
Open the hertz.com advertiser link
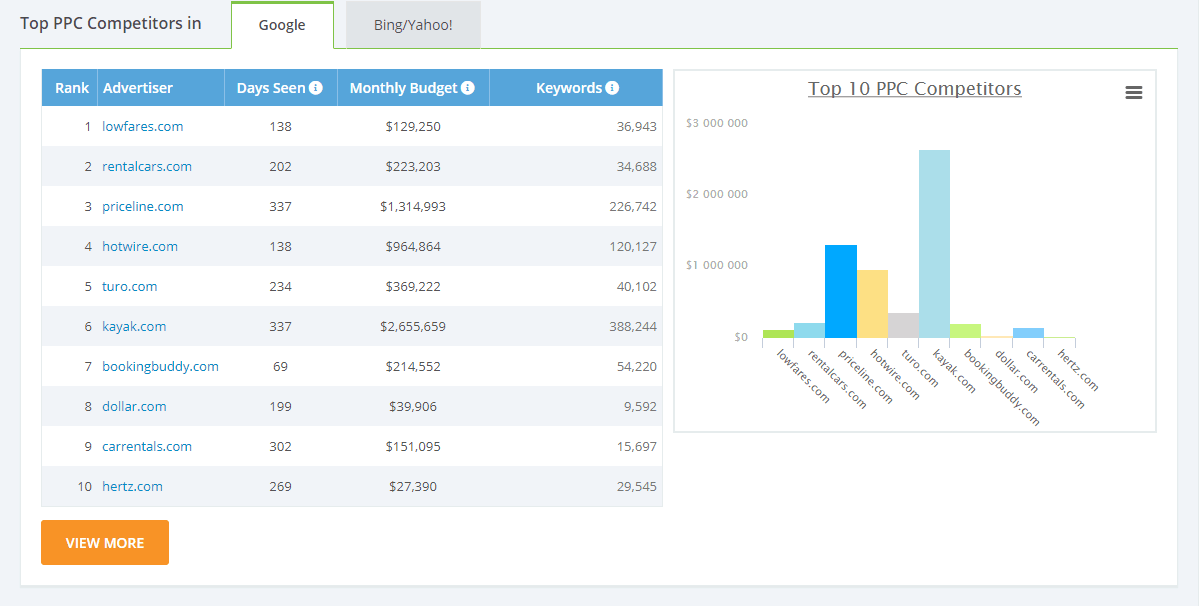pos(132,486)
